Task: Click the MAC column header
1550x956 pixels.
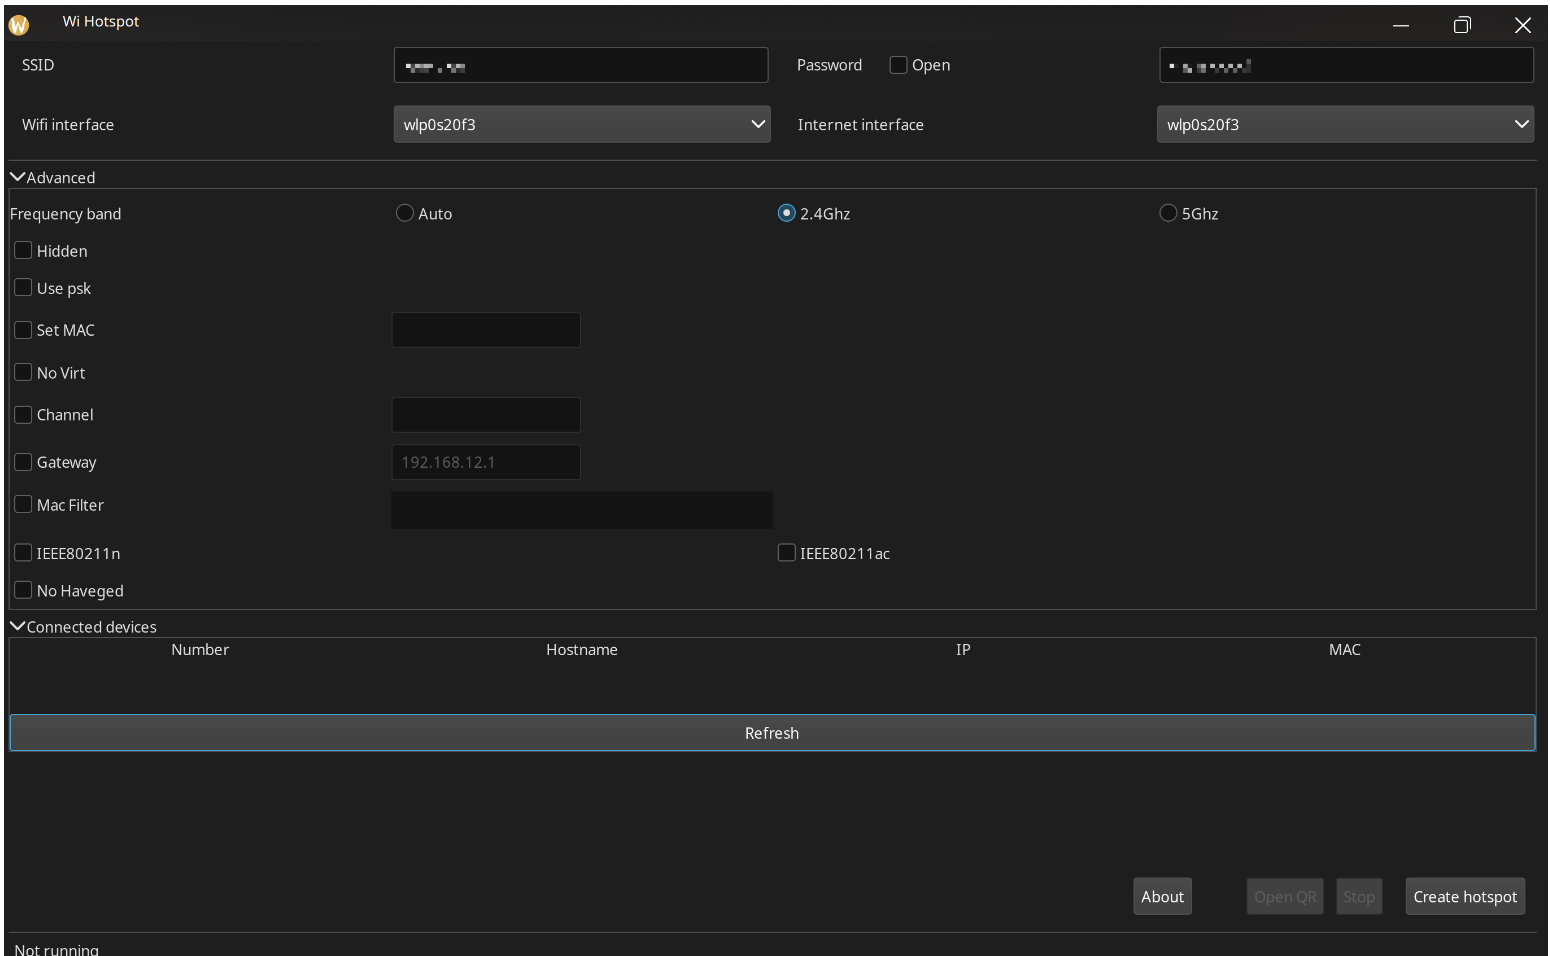Action: coord(1344,650)
